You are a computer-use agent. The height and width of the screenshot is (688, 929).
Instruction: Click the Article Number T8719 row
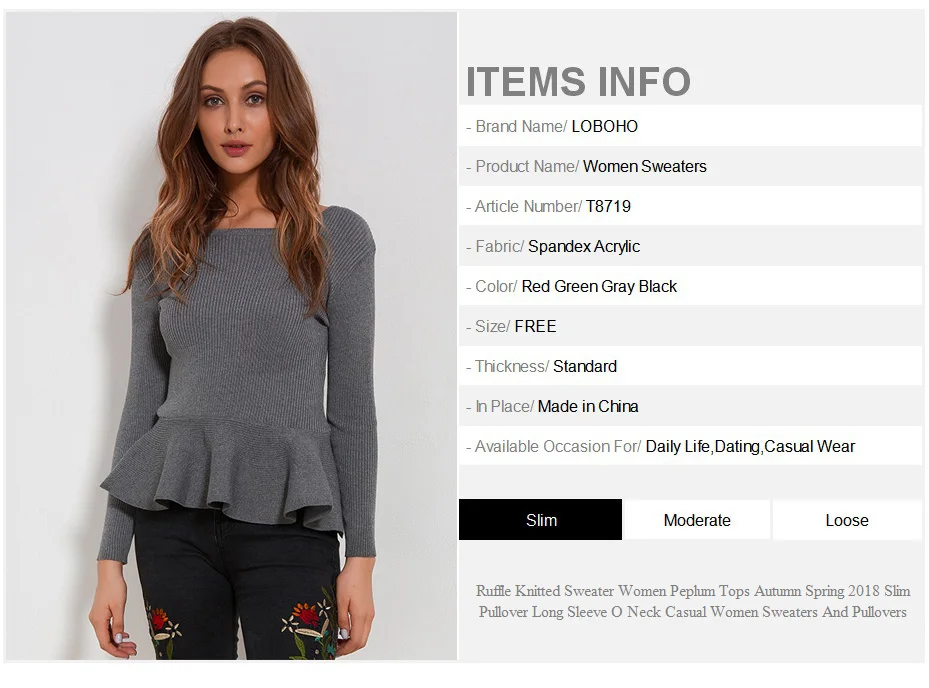pyautogui.click(x=690, y=206)
